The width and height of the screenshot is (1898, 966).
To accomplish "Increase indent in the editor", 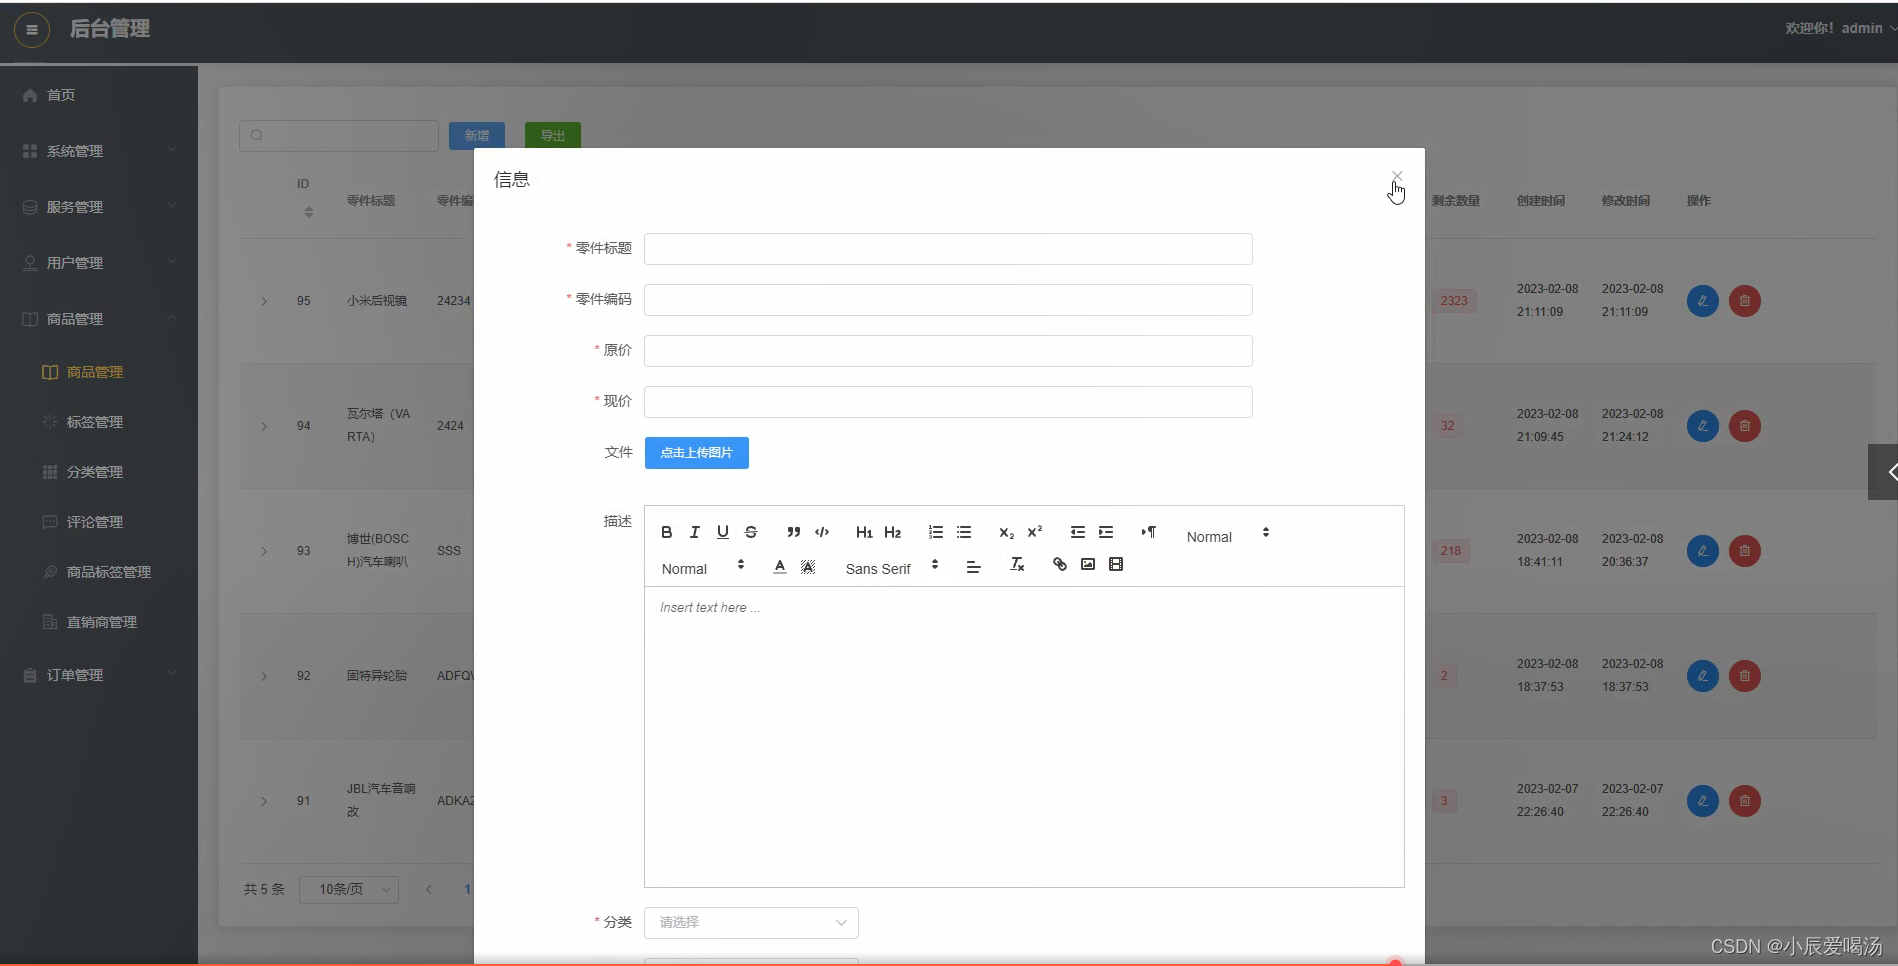I will pos(1106,533).
